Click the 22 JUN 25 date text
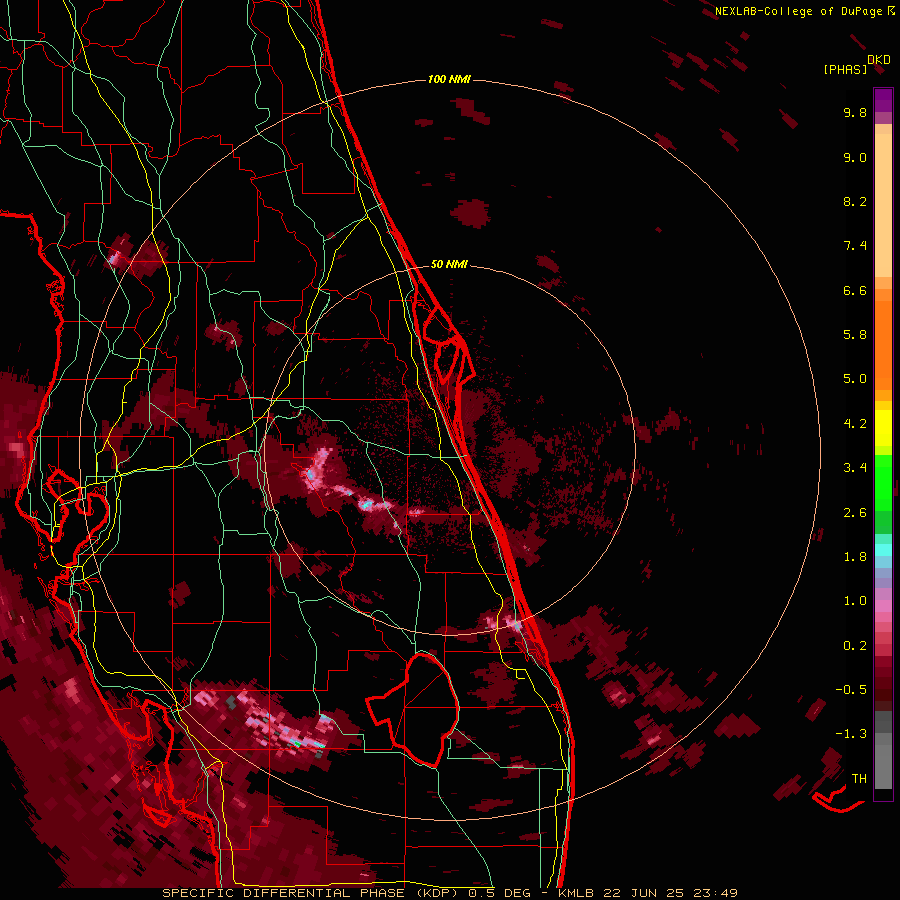Image resolution: width=900 pixels, height=900 pixels. 643,893
